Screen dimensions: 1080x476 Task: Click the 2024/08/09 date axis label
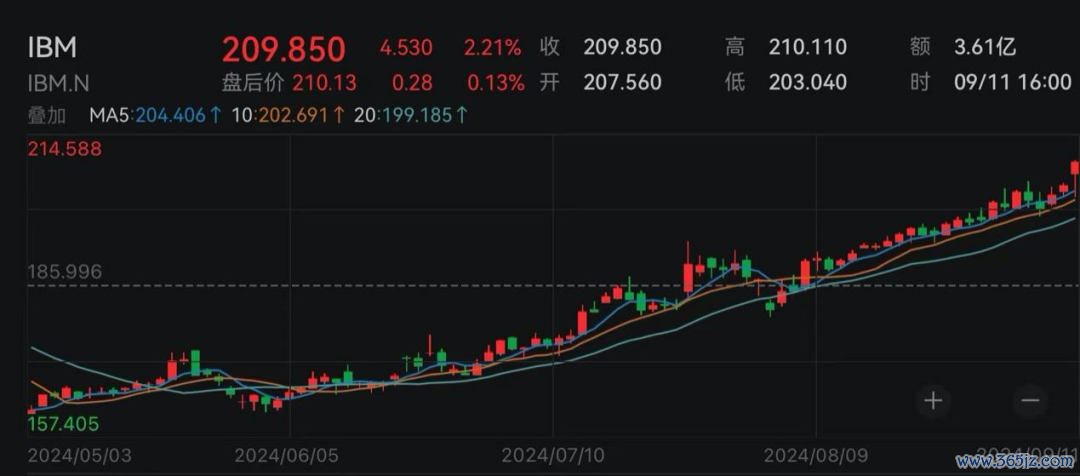pyautogui.click(x=816, y=456)
